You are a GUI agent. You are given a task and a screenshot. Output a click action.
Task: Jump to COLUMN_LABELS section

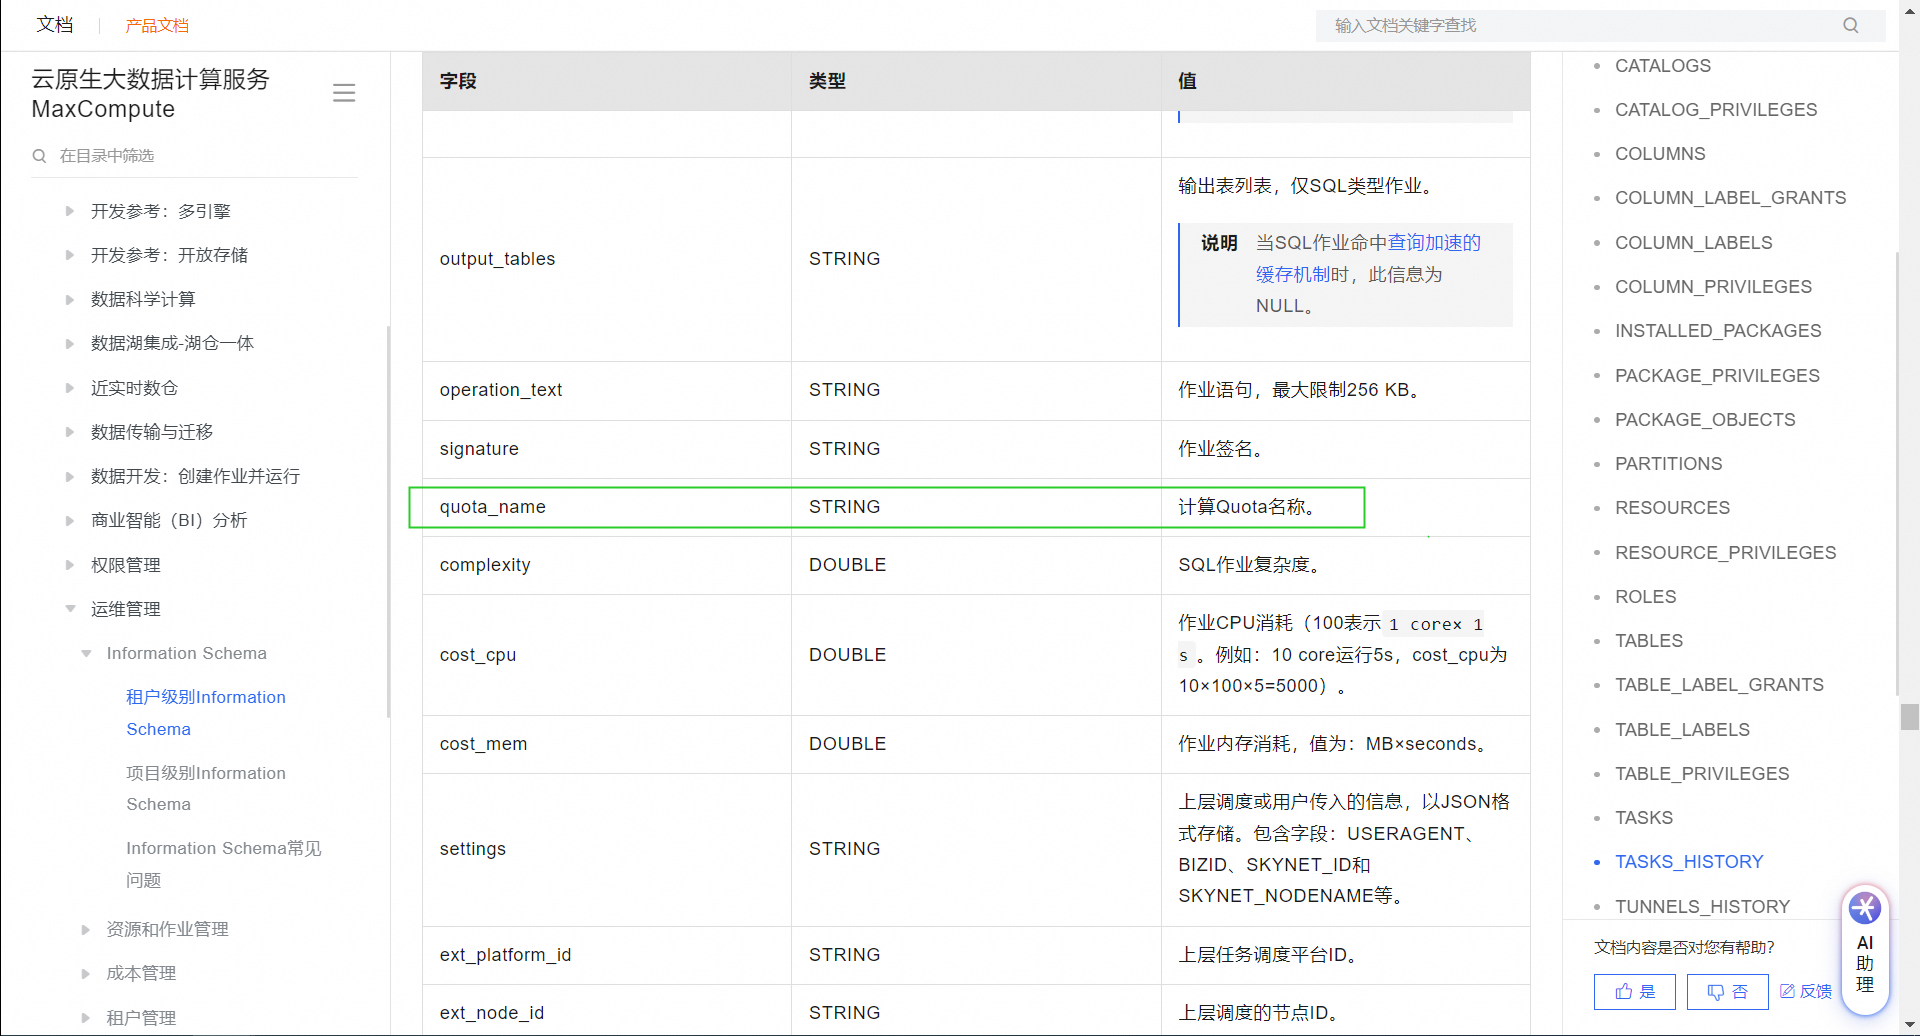point(1693,243)
